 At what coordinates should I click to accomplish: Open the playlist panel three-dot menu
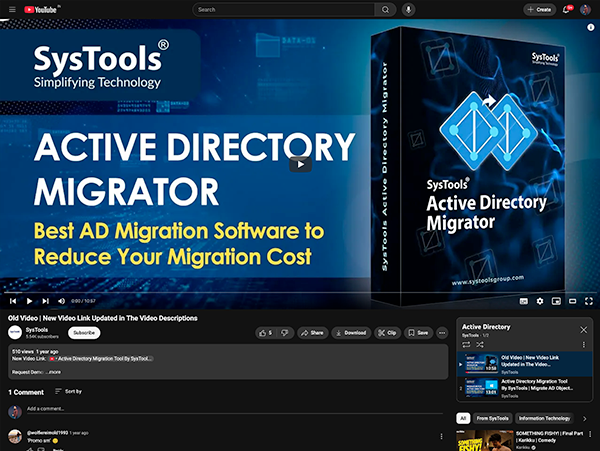point(584,345)
